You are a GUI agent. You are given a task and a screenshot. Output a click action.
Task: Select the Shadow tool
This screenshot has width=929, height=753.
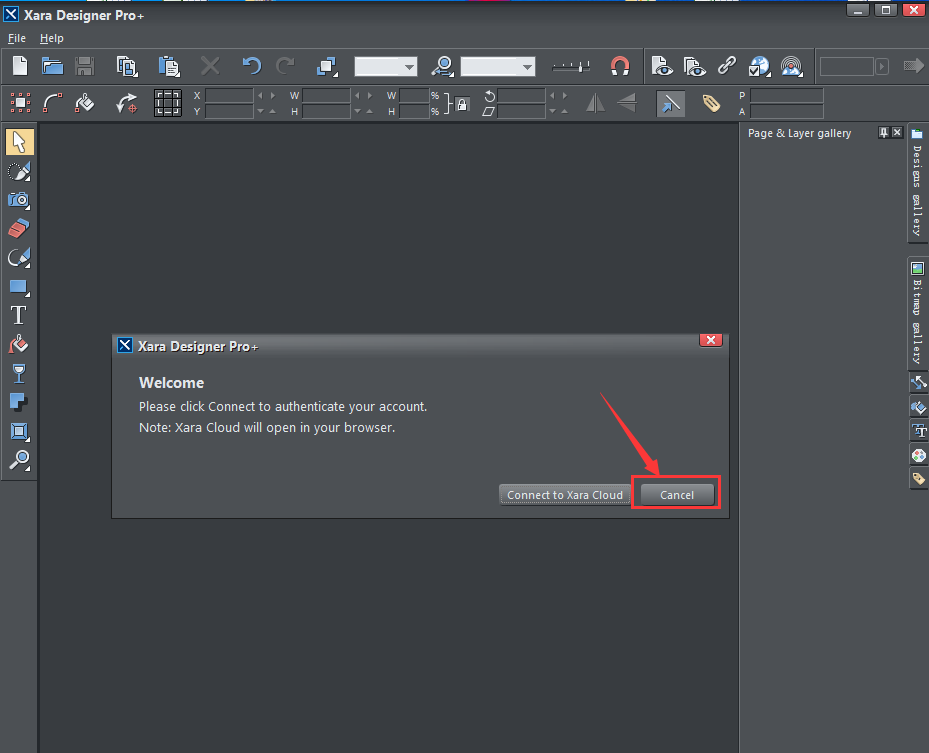pyautogui.click(x=19, y=402)
